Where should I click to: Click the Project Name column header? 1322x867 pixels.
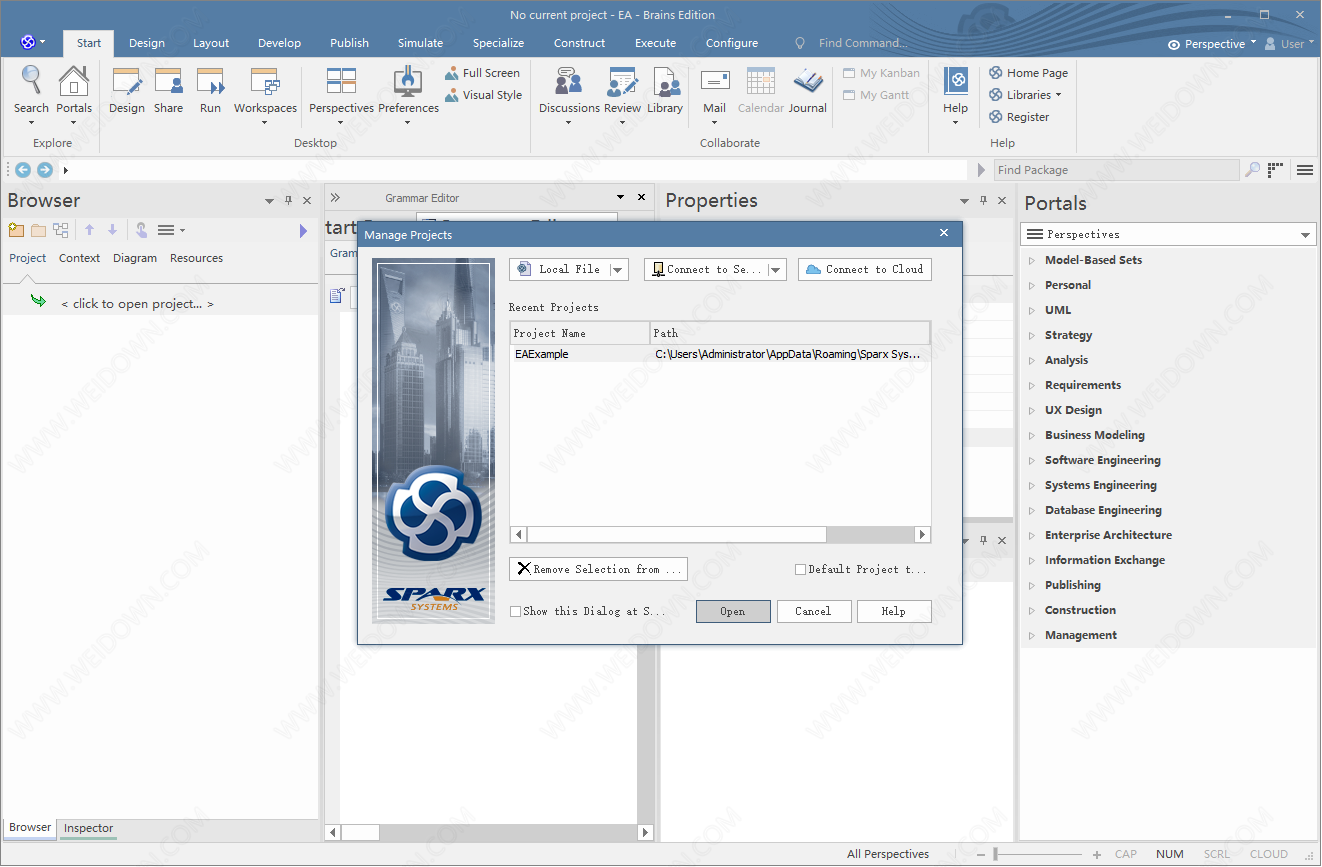pyautogui.click(x=580, y=333)
